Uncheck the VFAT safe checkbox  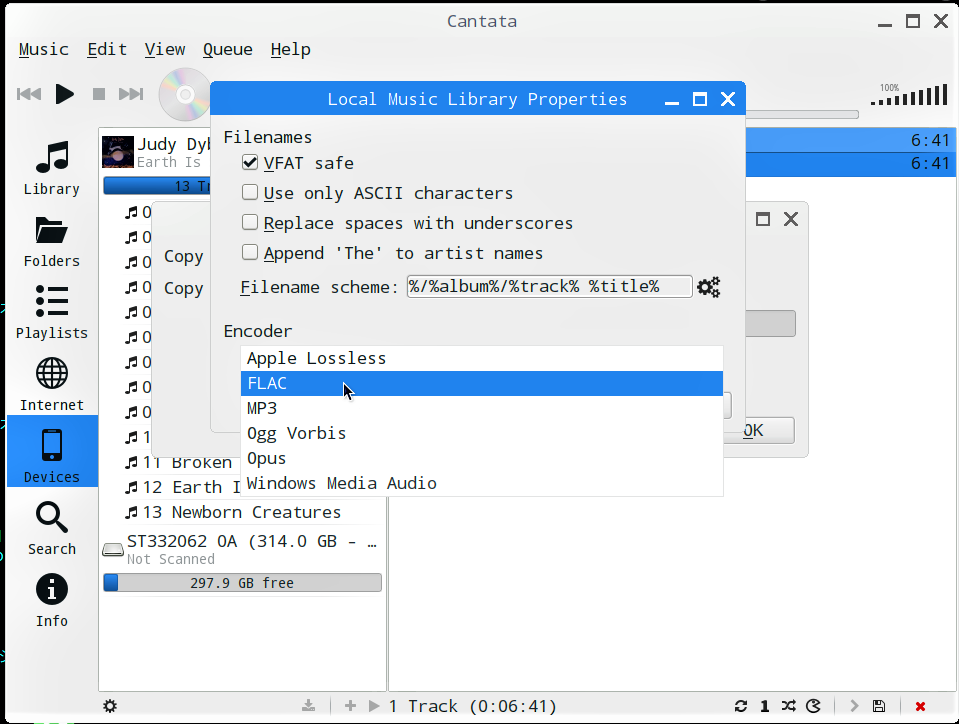click(x=250, y=162)
